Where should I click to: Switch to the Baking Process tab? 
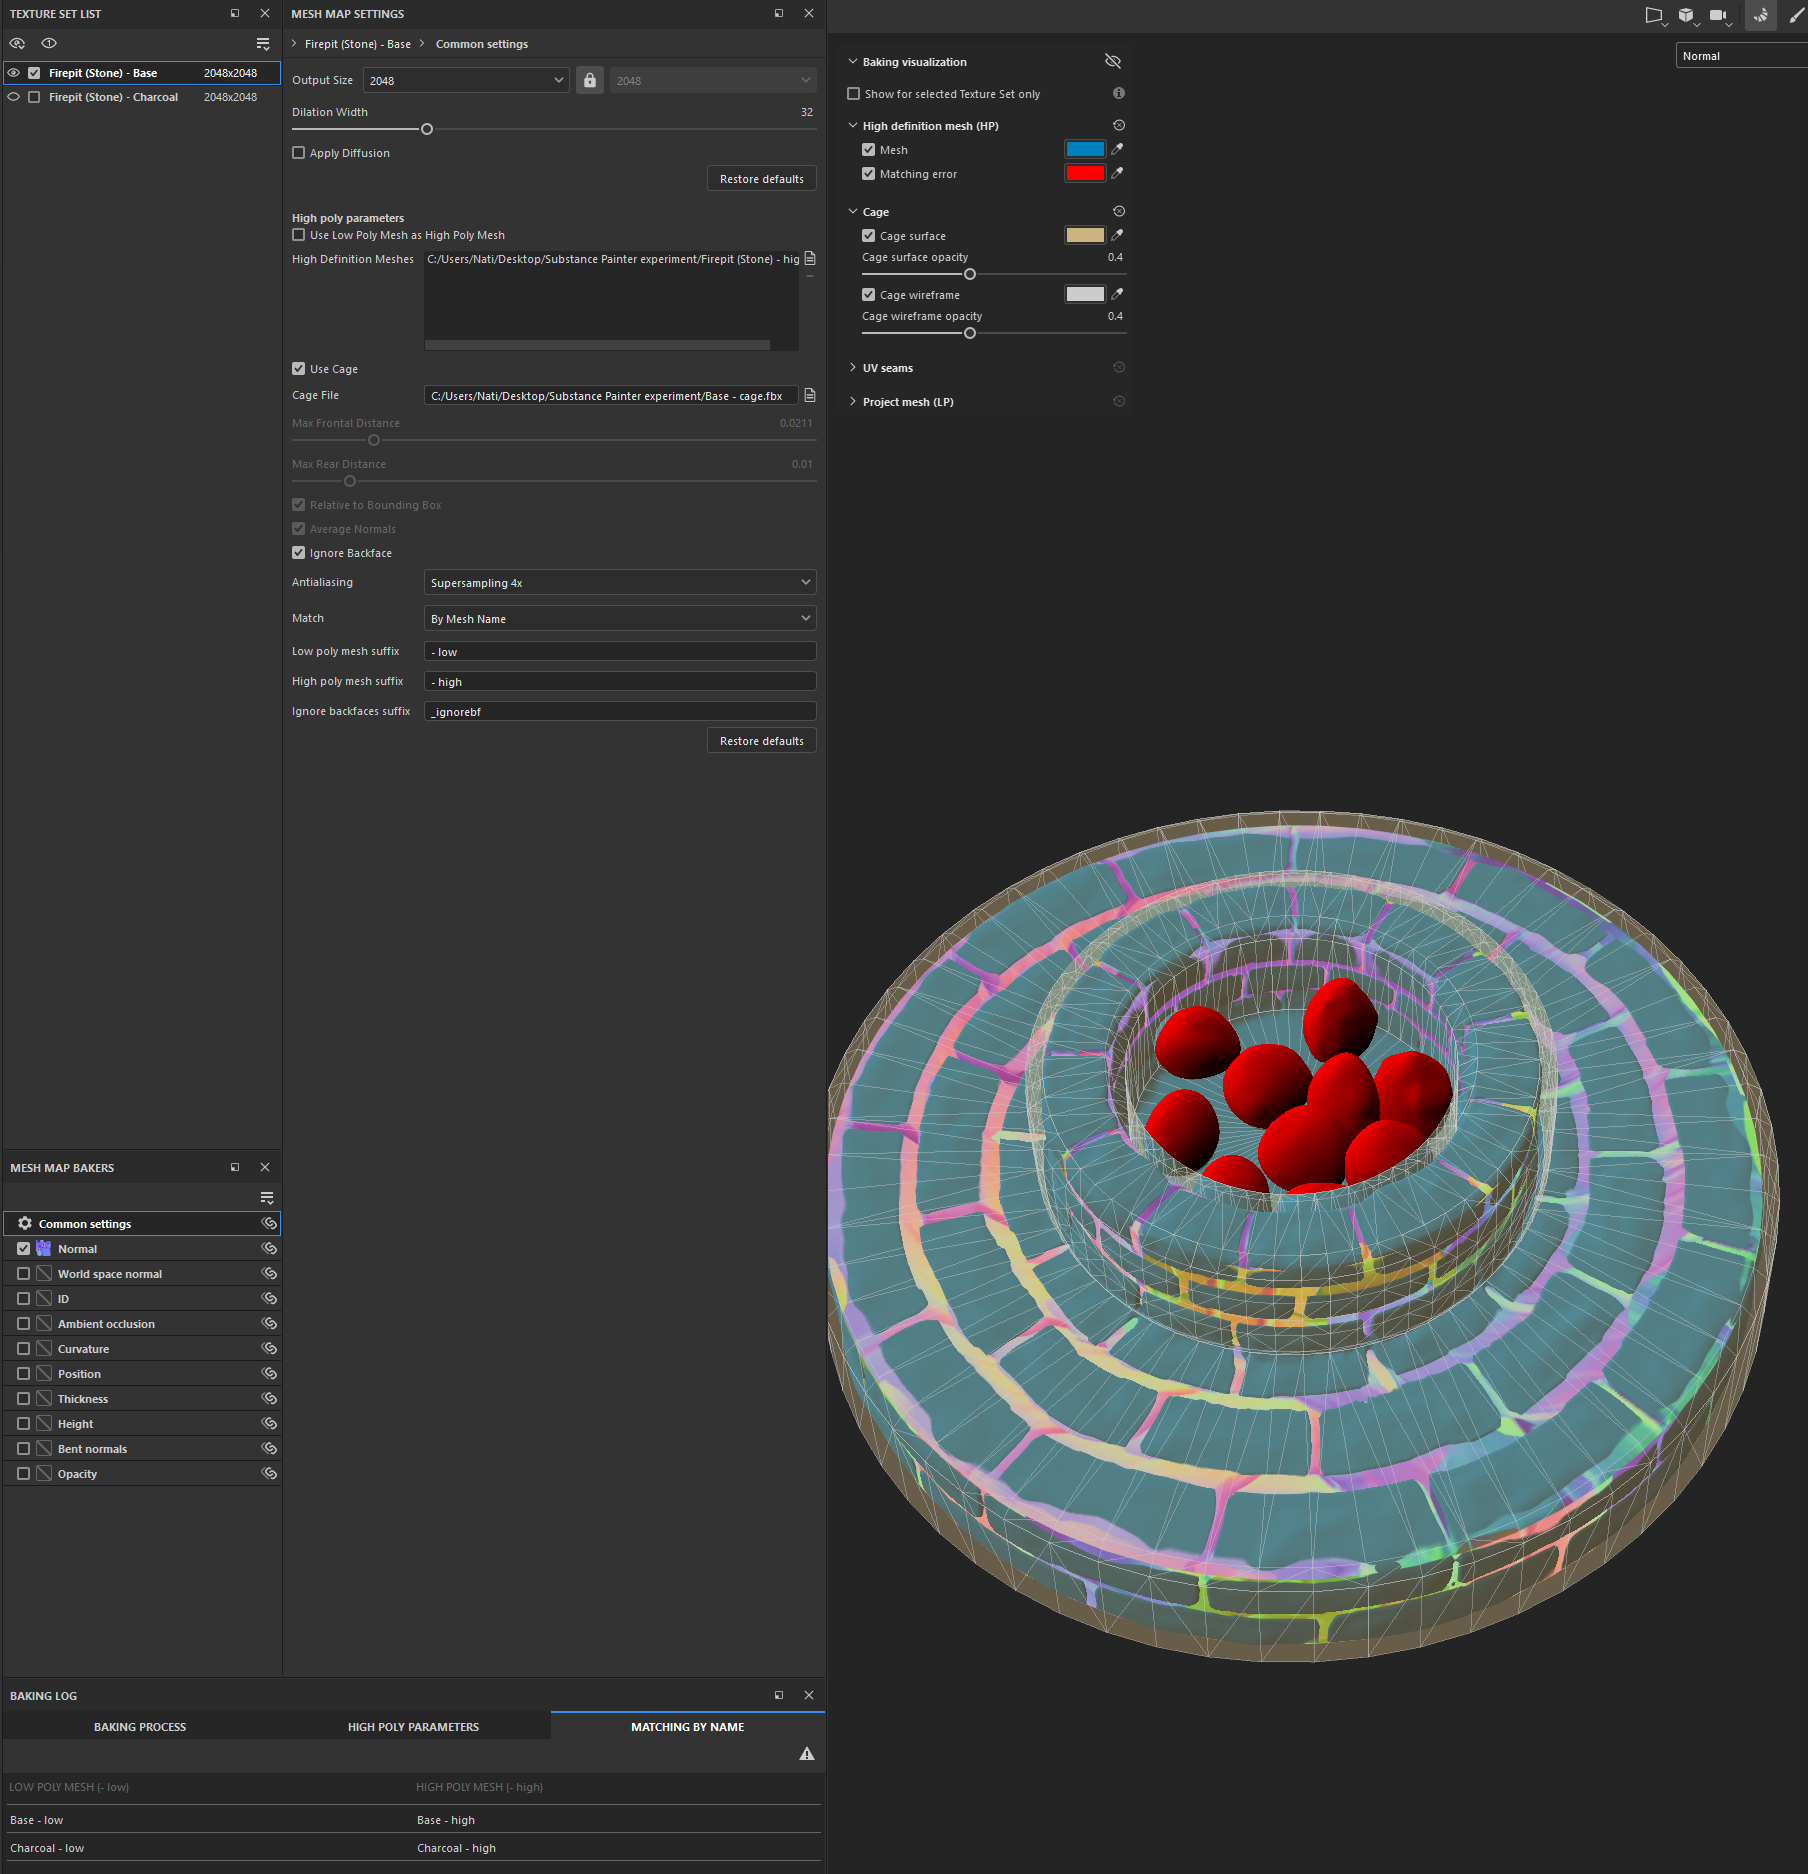[139, 1726]
